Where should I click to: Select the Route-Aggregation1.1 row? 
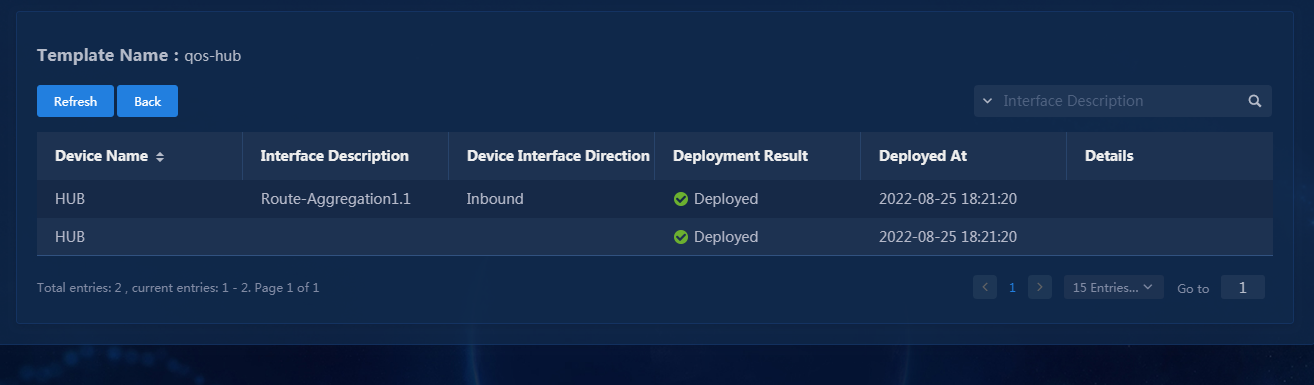655,199
